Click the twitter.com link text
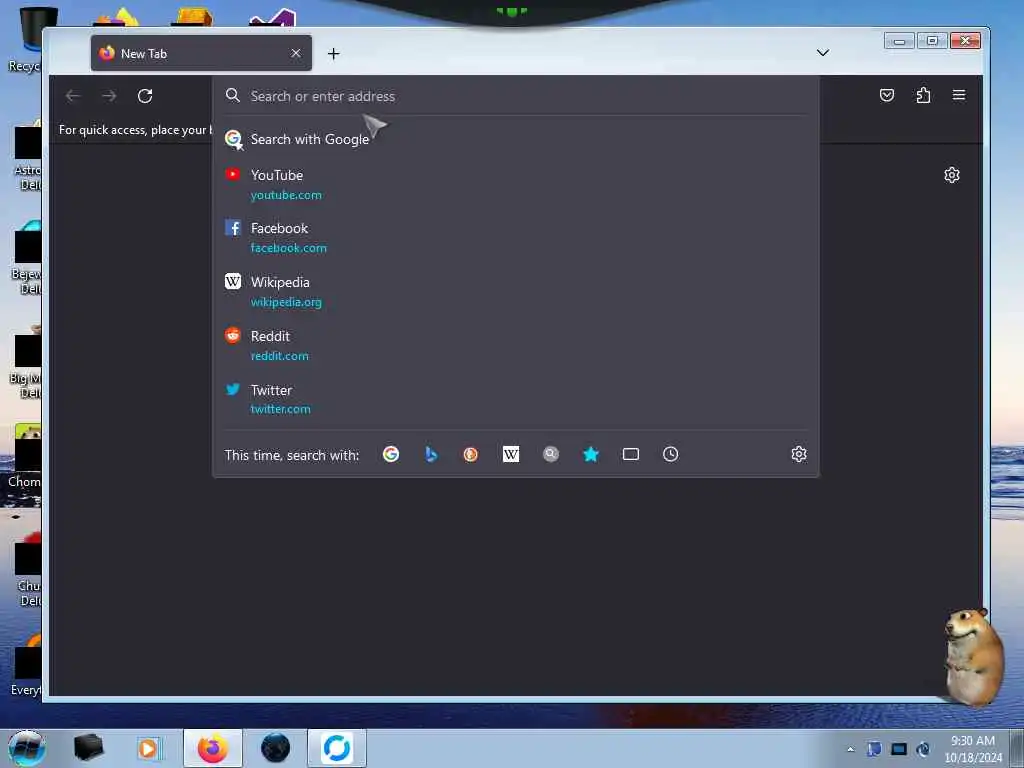The height and width of the screenshot is (768, 1024). (281, 409)
